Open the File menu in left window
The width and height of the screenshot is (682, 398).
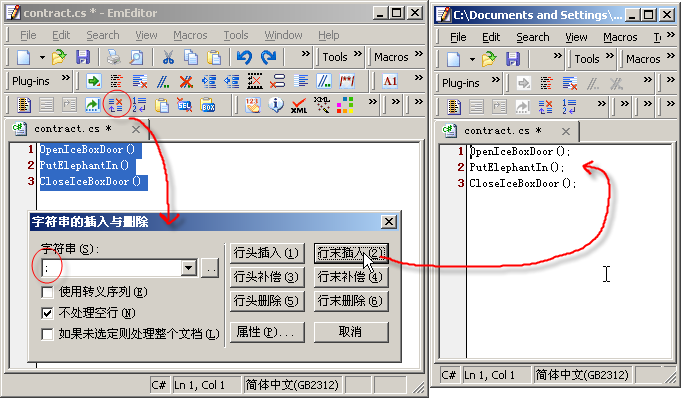pos(28,35)
